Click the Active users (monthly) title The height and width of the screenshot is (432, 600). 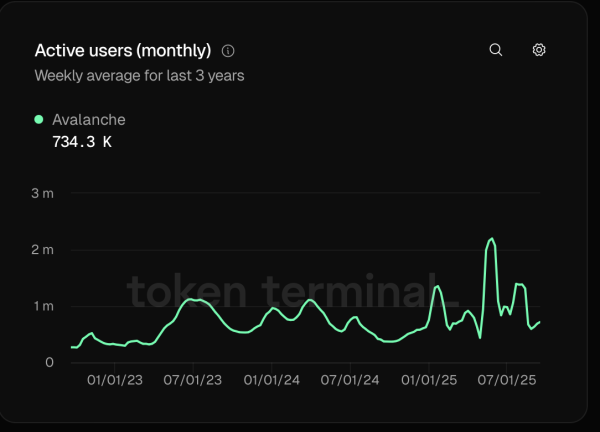[123, 50]
